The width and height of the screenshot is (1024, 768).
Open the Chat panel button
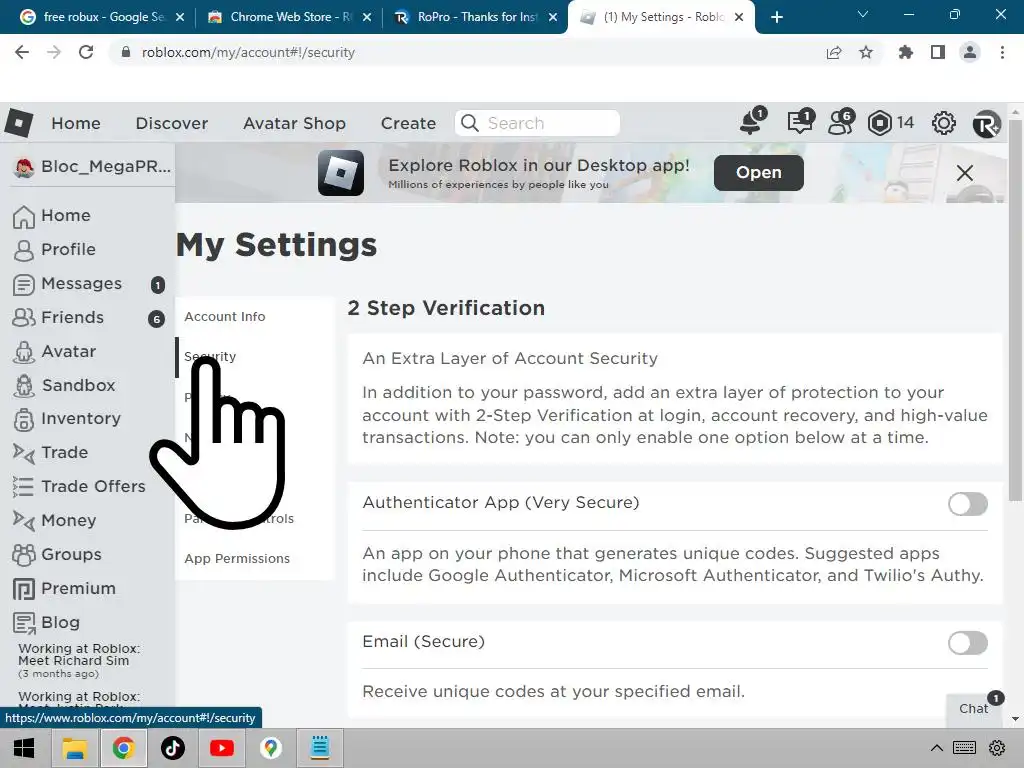tap(973, 709)
